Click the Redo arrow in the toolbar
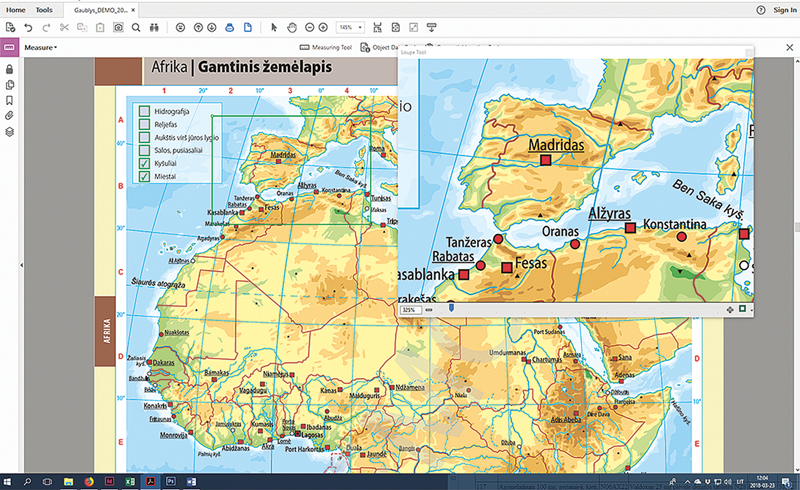The image size is (800, 490). [x=46, y=28]
